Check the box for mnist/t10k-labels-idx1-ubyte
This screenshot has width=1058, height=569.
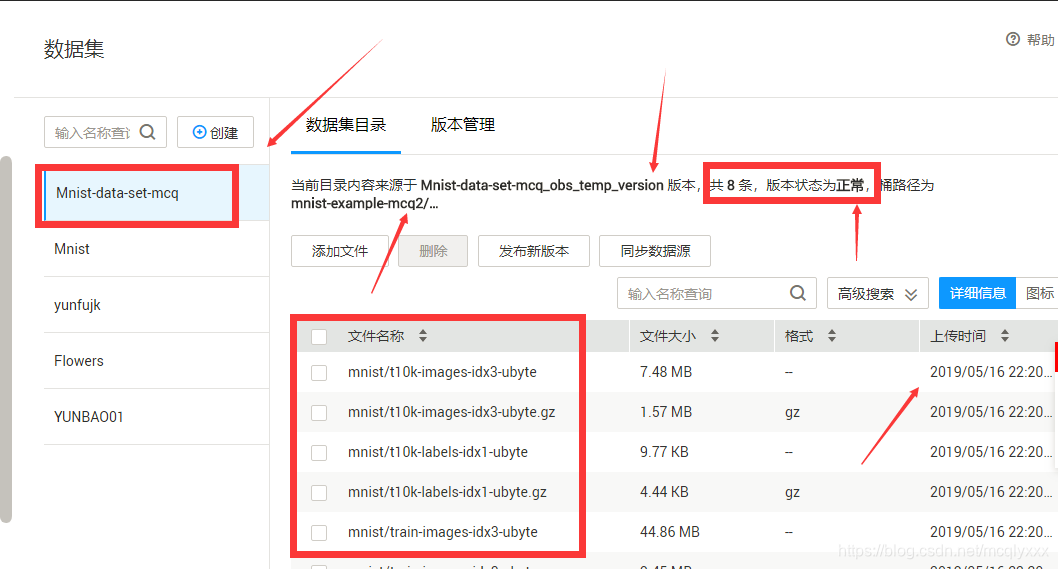click(x=319, y=452)
